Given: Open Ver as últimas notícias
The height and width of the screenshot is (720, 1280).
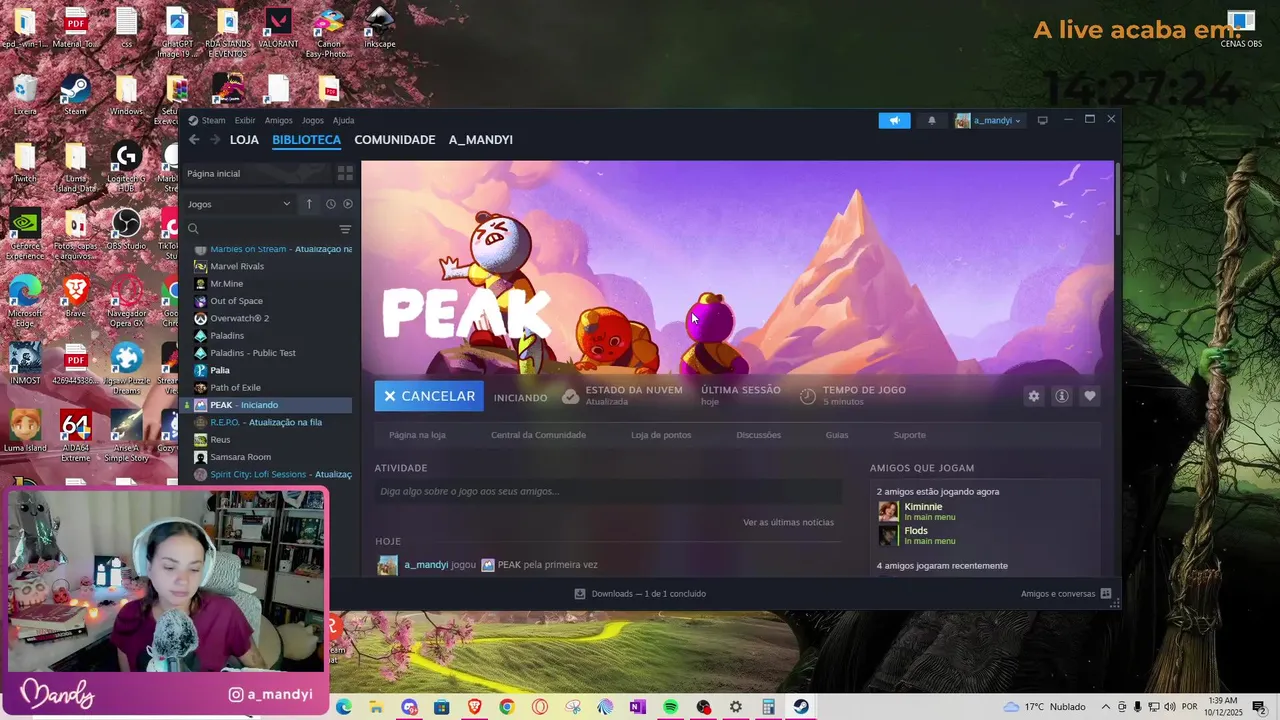Looking at the screenshot, I should click(x=788, y=522).
